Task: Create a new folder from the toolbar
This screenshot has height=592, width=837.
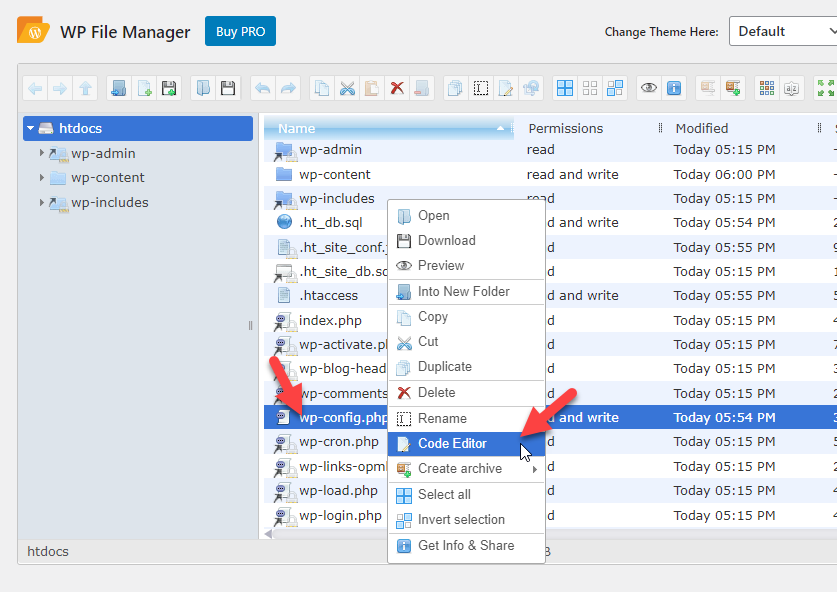Action: pyautogui.click(x=119, y=88)
